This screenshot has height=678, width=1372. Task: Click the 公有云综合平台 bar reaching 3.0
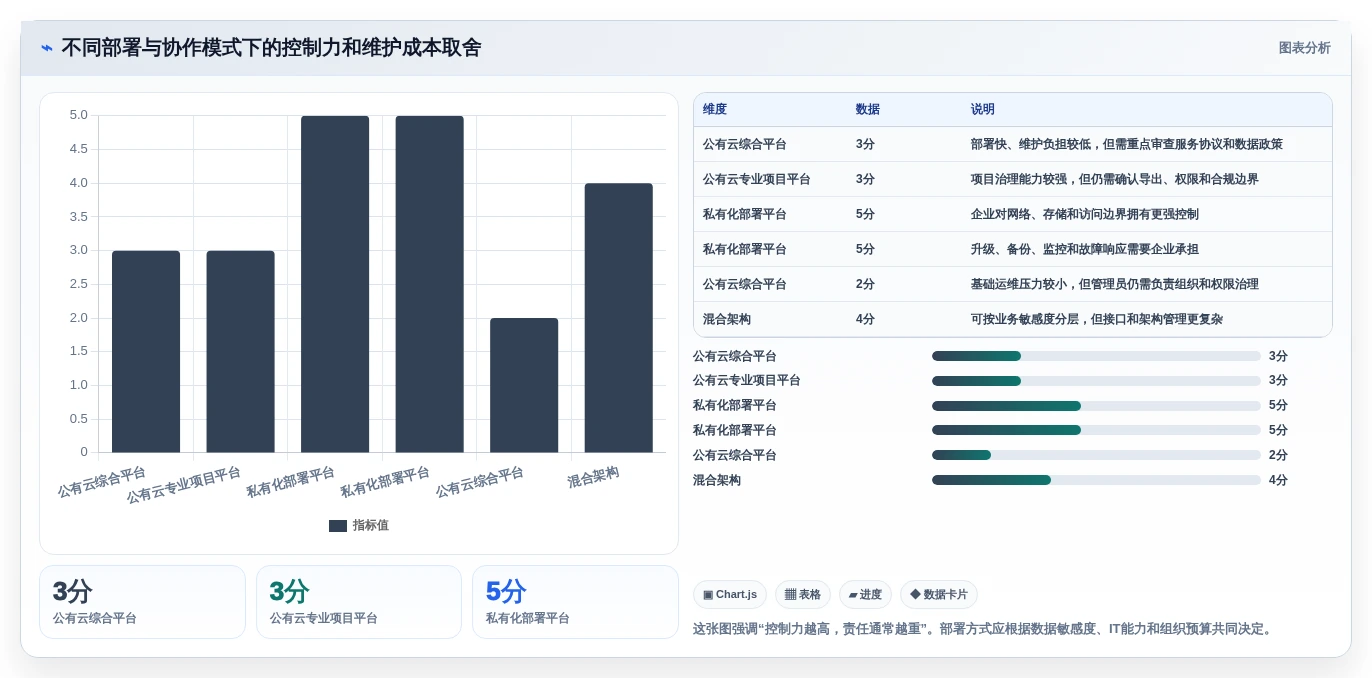(x=146, y=351)
